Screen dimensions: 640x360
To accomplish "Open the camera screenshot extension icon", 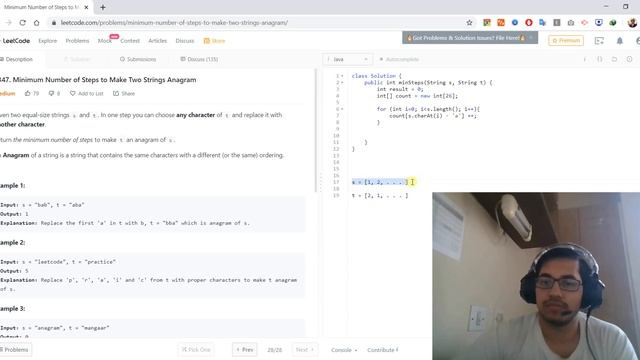I will coord(571,23).
